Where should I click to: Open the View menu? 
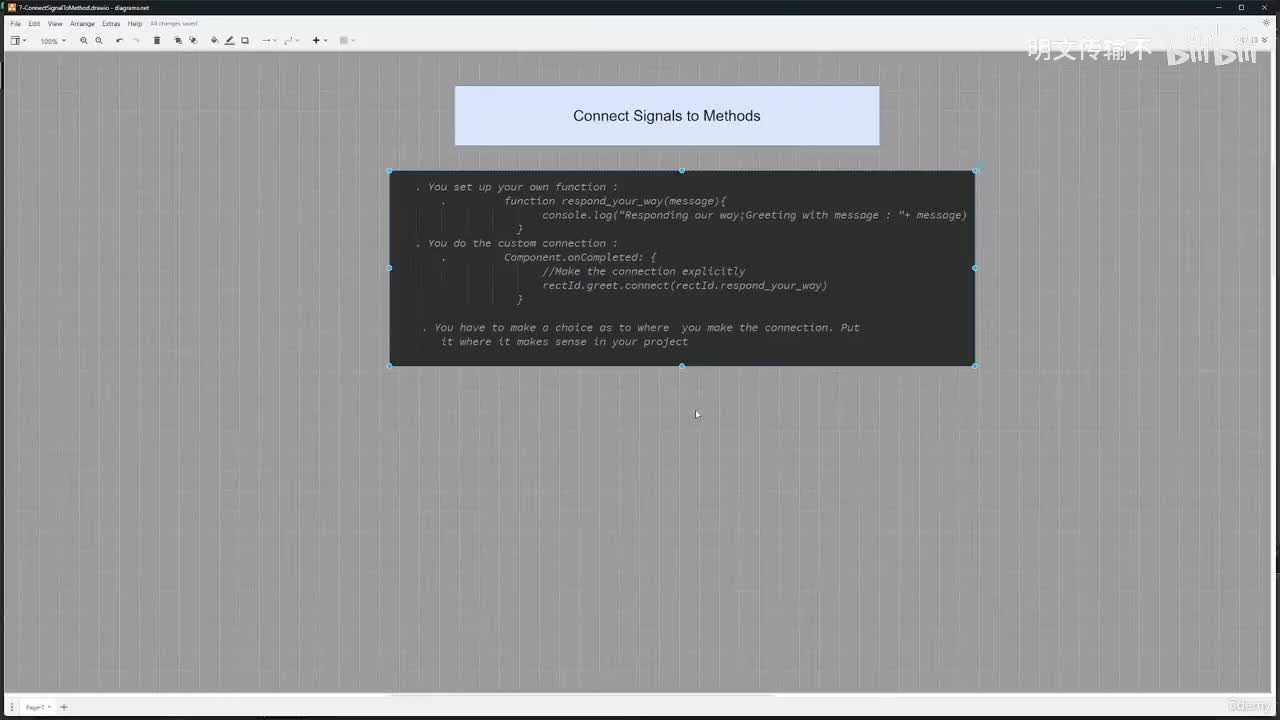tap(55, 23)
